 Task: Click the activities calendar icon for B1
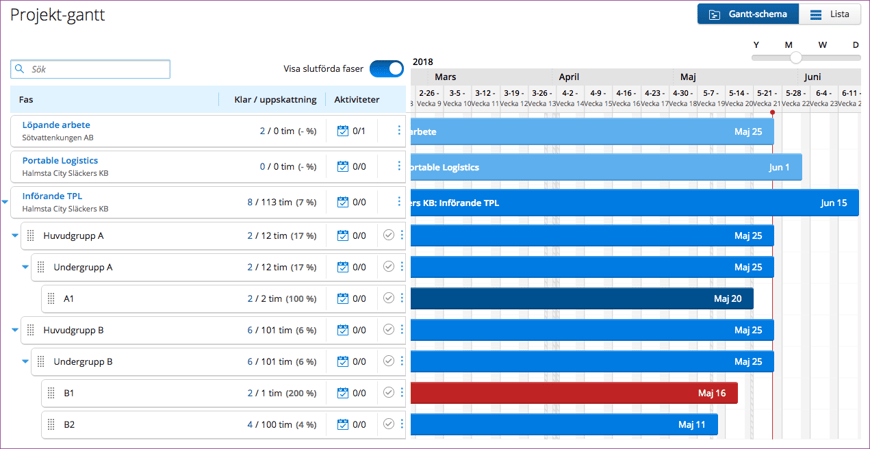(343, 394)
